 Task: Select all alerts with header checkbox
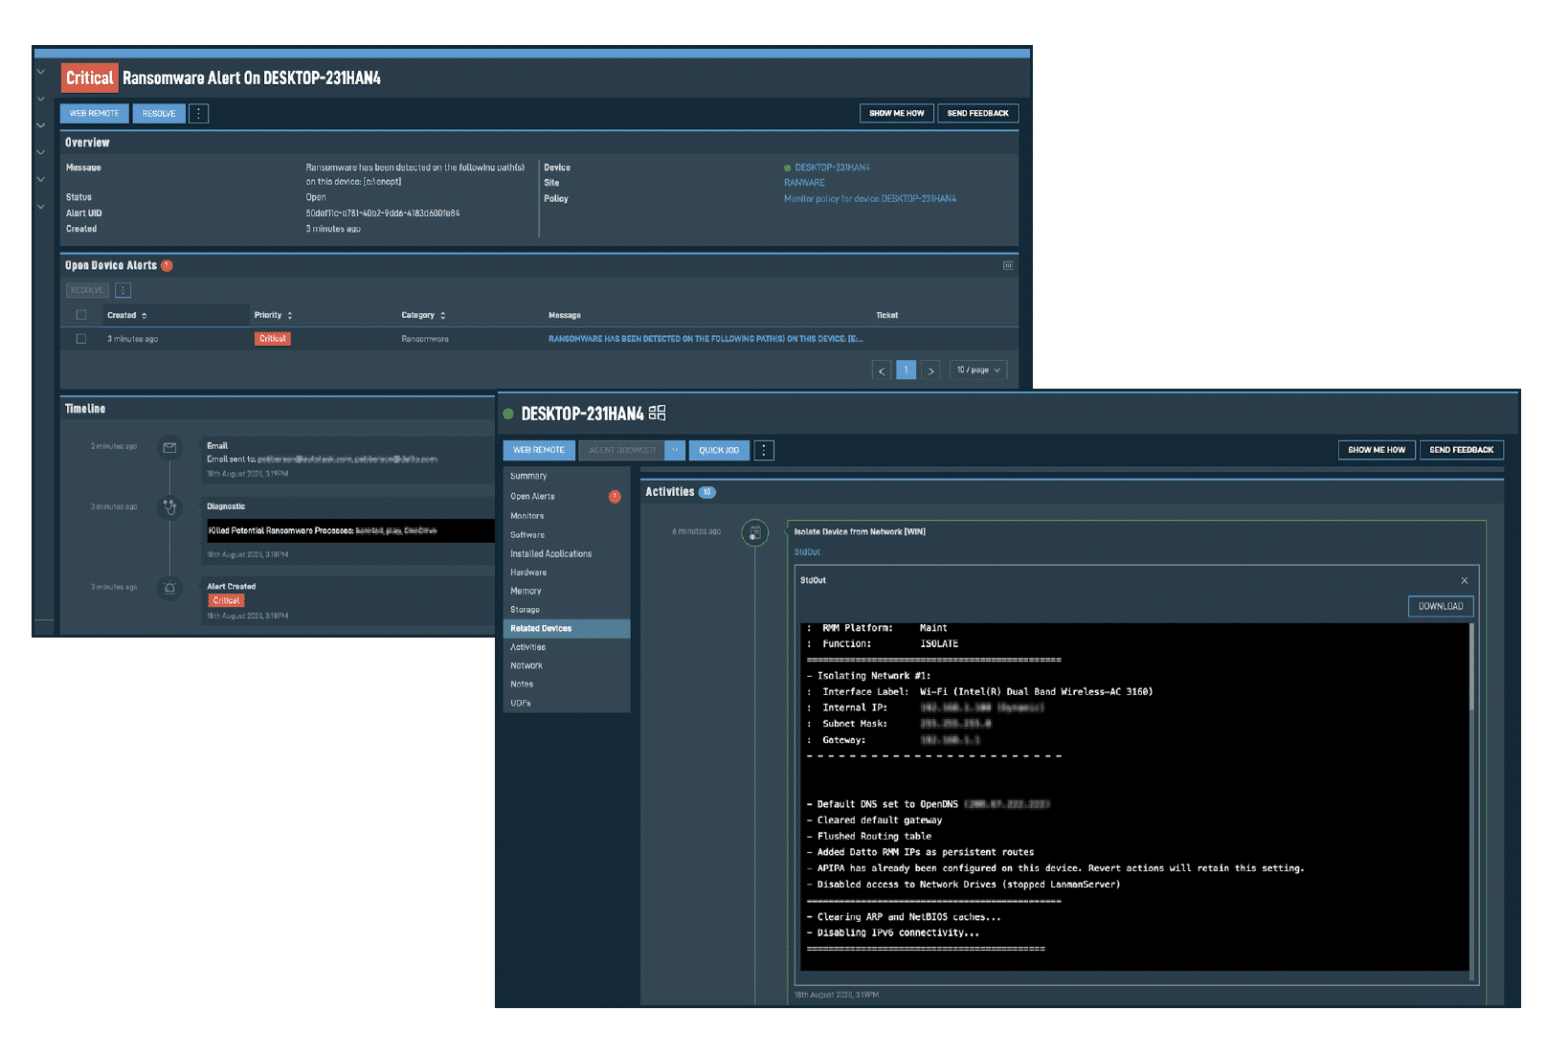tap(82, 315)
